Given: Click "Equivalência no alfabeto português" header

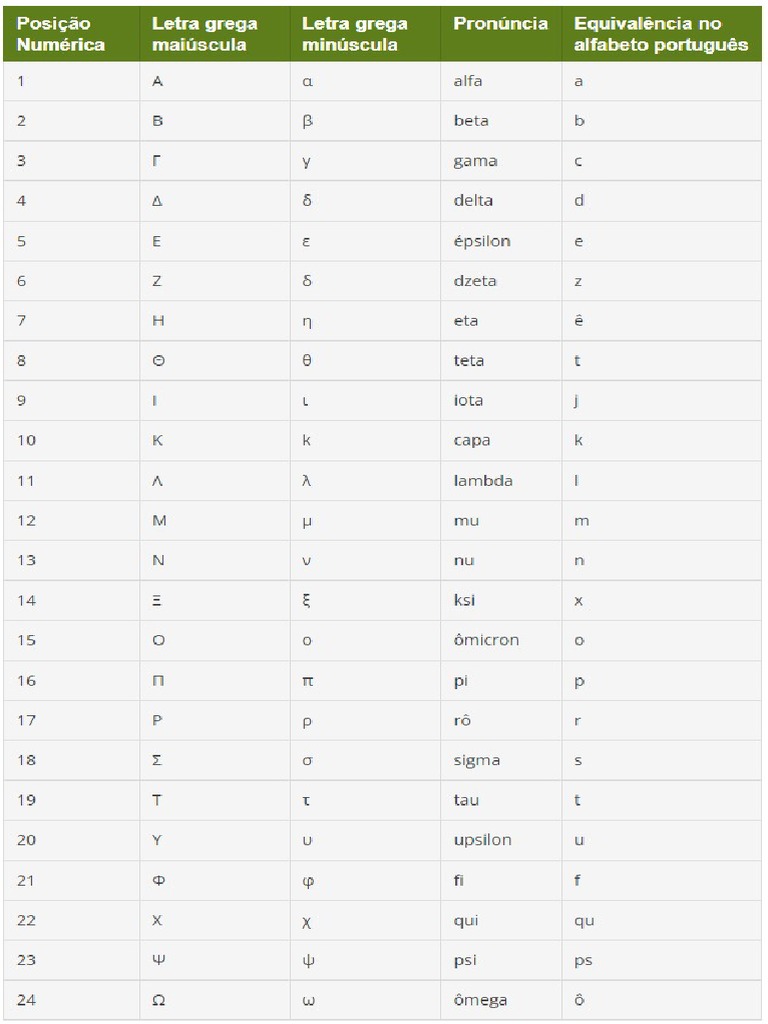Looking at the screenshot, I should [x=661, y=34].
